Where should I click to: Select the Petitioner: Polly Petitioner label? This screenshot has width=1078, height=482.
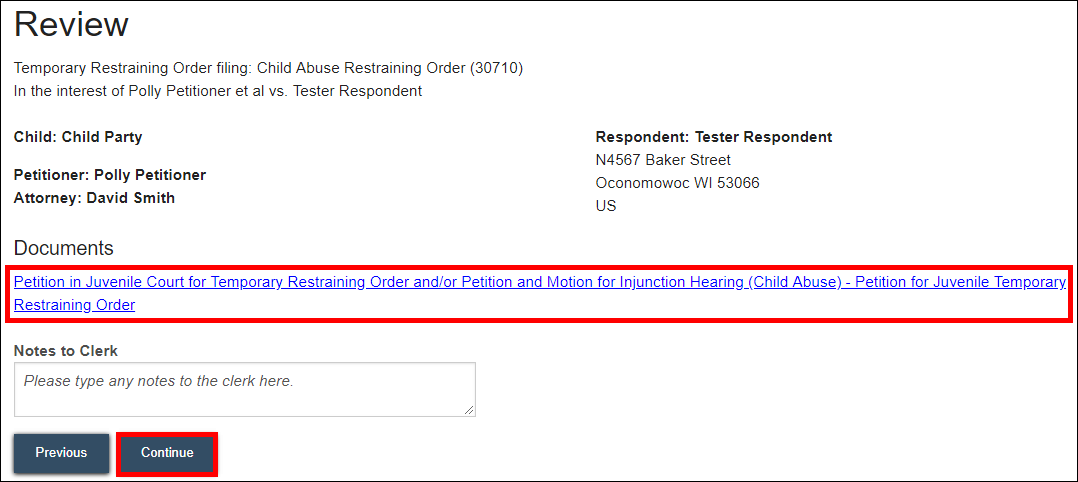click(x=110, y=175)
